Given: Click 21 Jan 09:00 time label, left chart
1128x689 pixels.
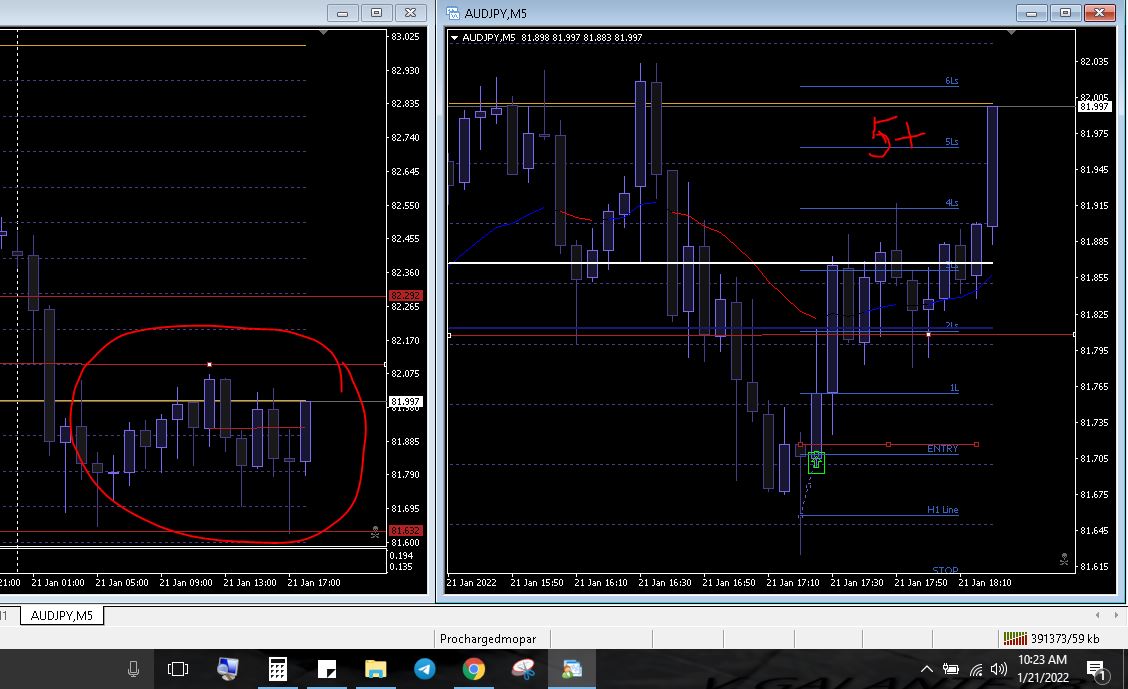Looking at the screenshot, I should 186,583.
